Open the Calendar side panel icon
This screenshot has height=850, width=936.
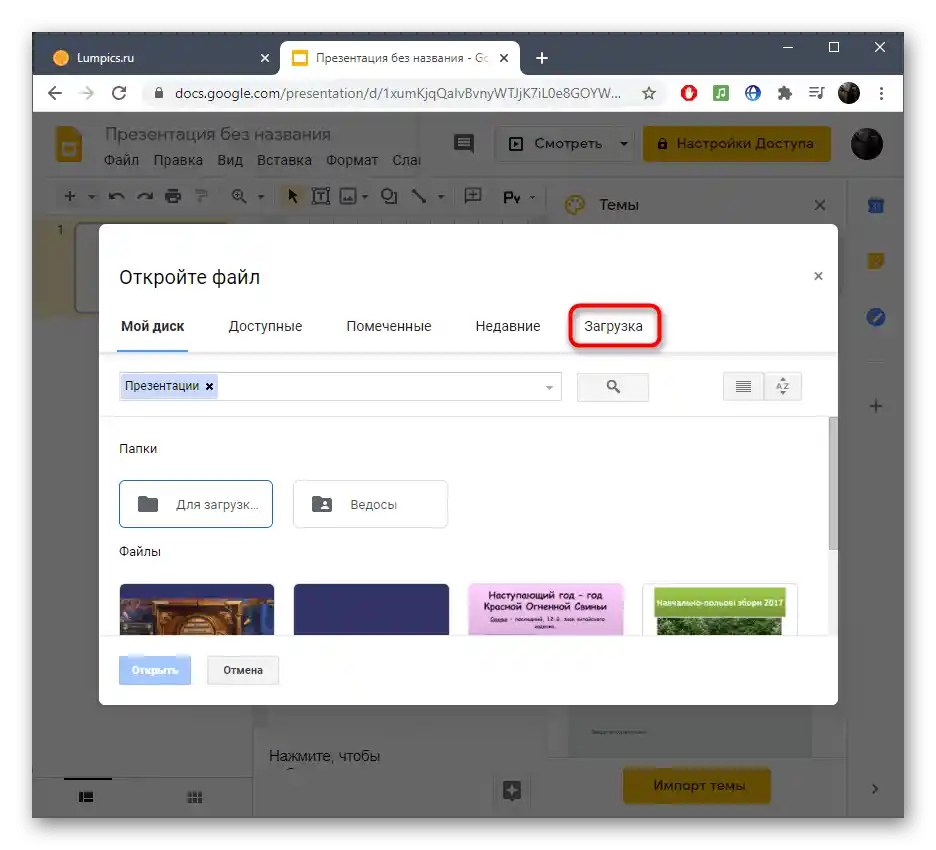click(x=876, y=206)
